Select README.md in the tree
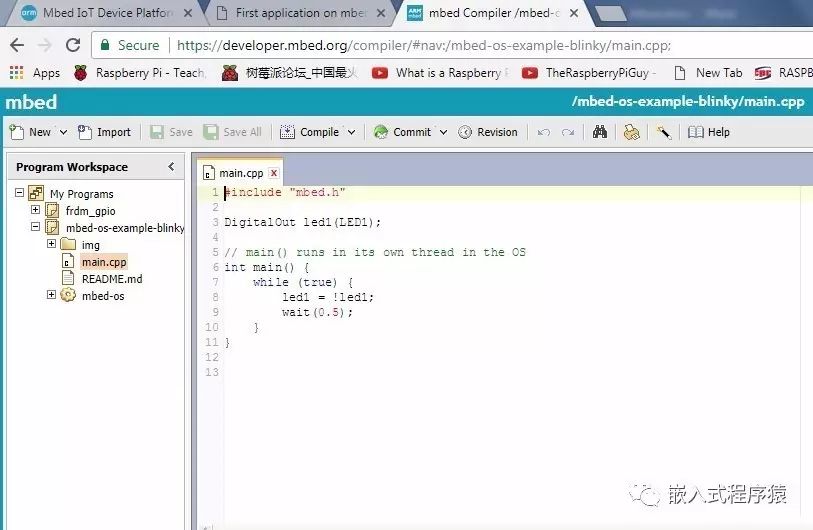Viewport: 813px width, 530px height. 112,279
